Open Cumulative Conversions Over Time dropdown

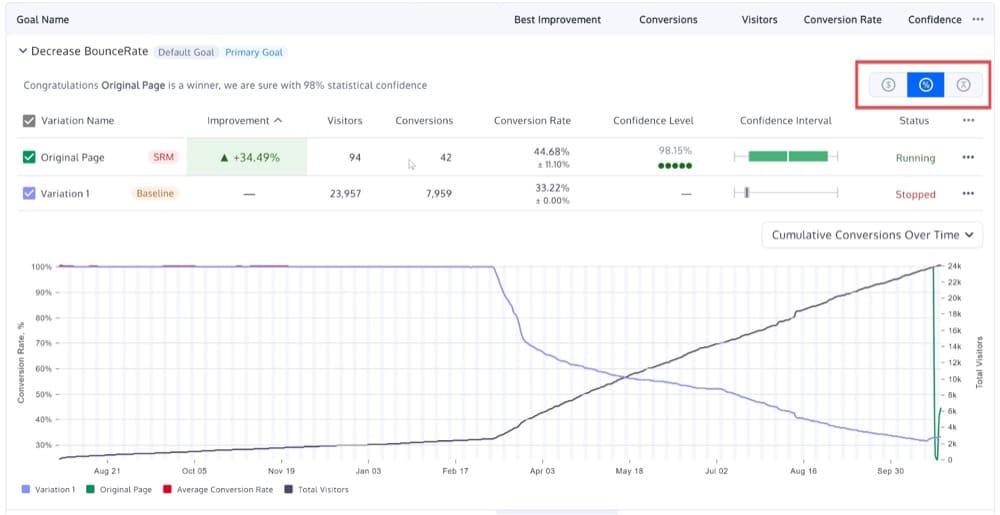click(872, 235)
